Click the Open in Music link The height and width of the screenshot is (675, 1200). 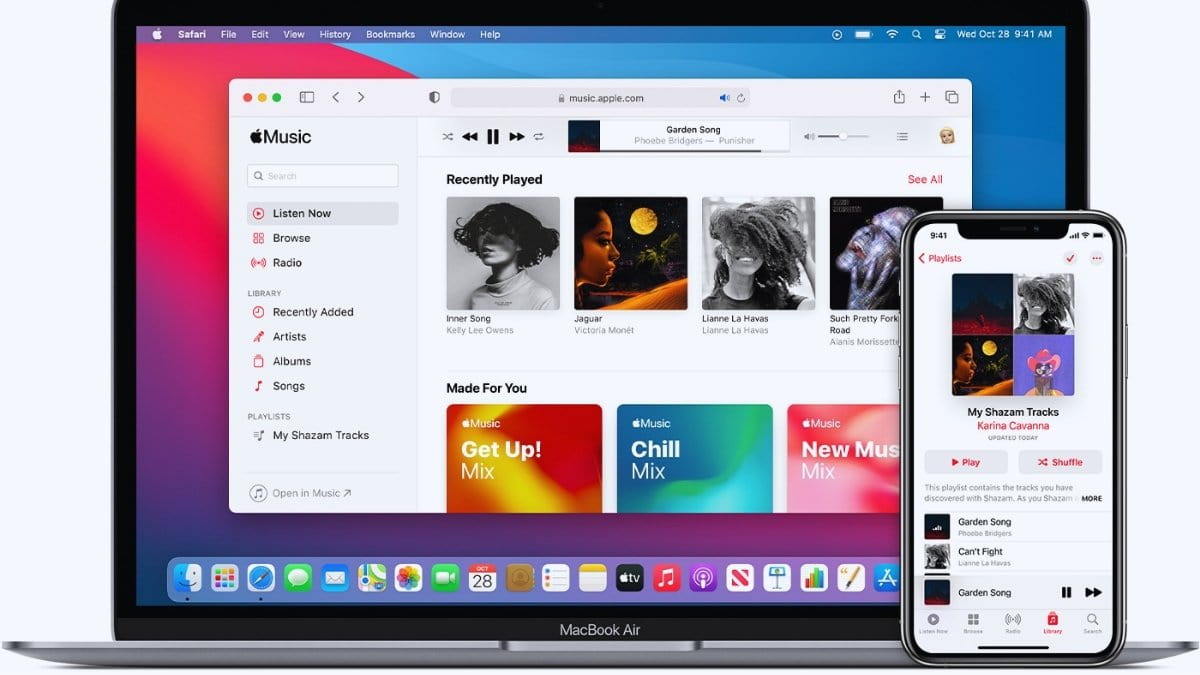click(x=301, y=493)
